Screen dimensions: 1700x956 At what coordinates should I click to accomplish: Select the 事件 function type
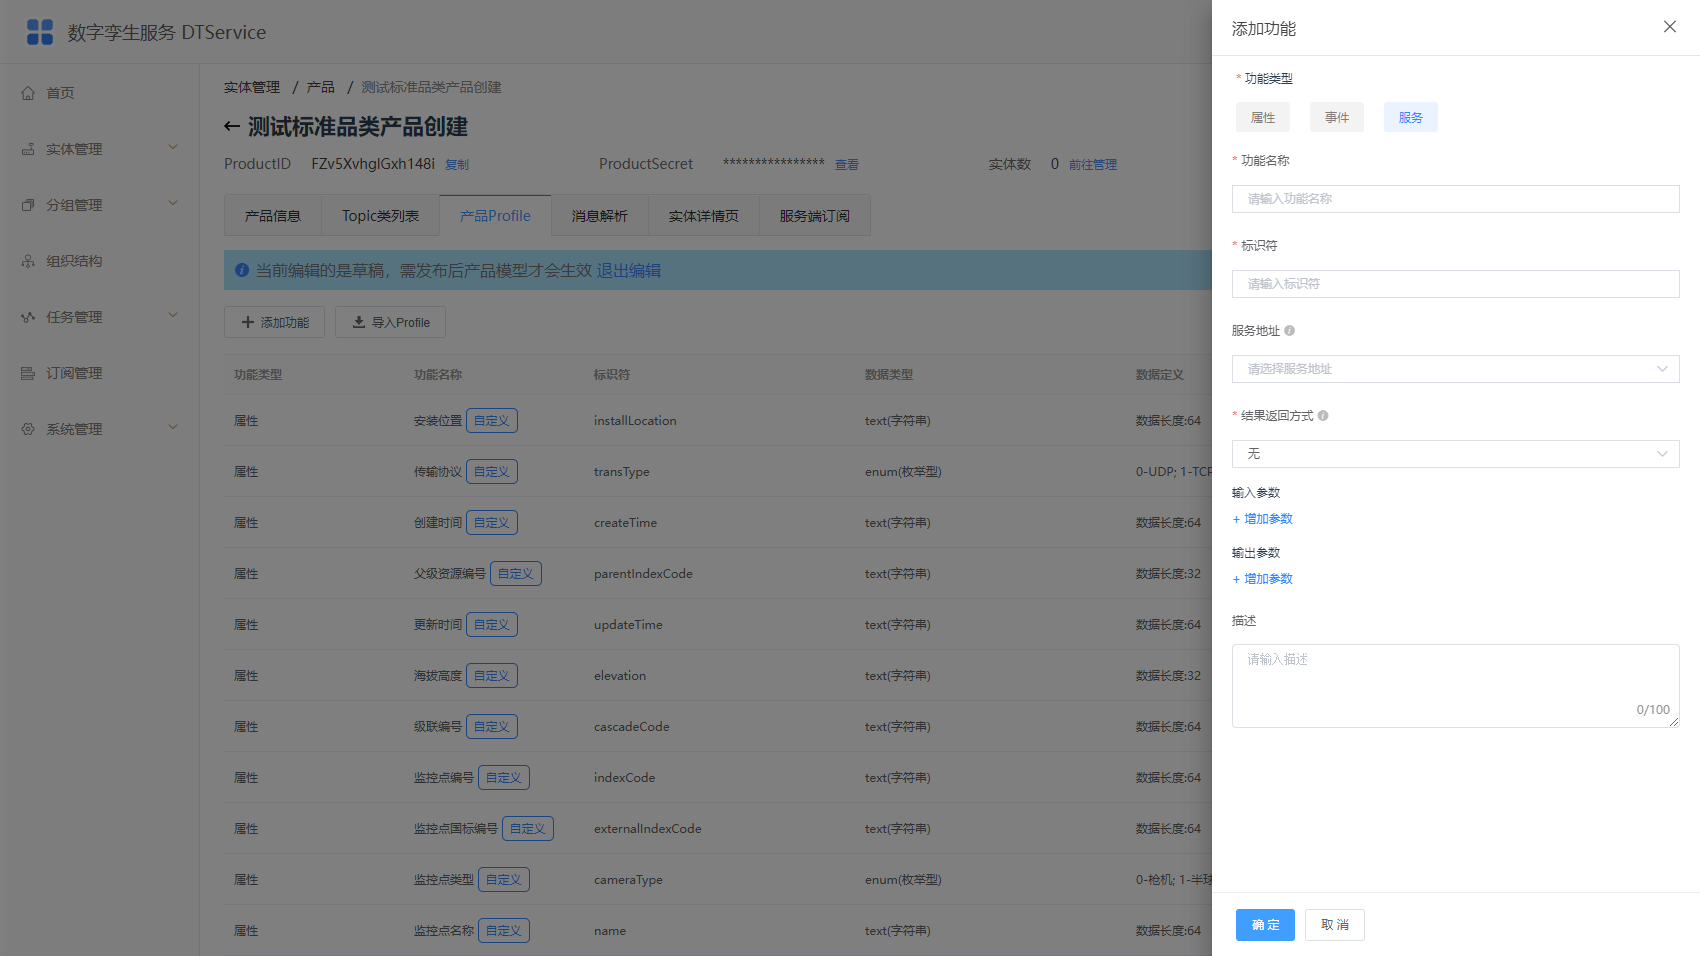pos(1337,117)
